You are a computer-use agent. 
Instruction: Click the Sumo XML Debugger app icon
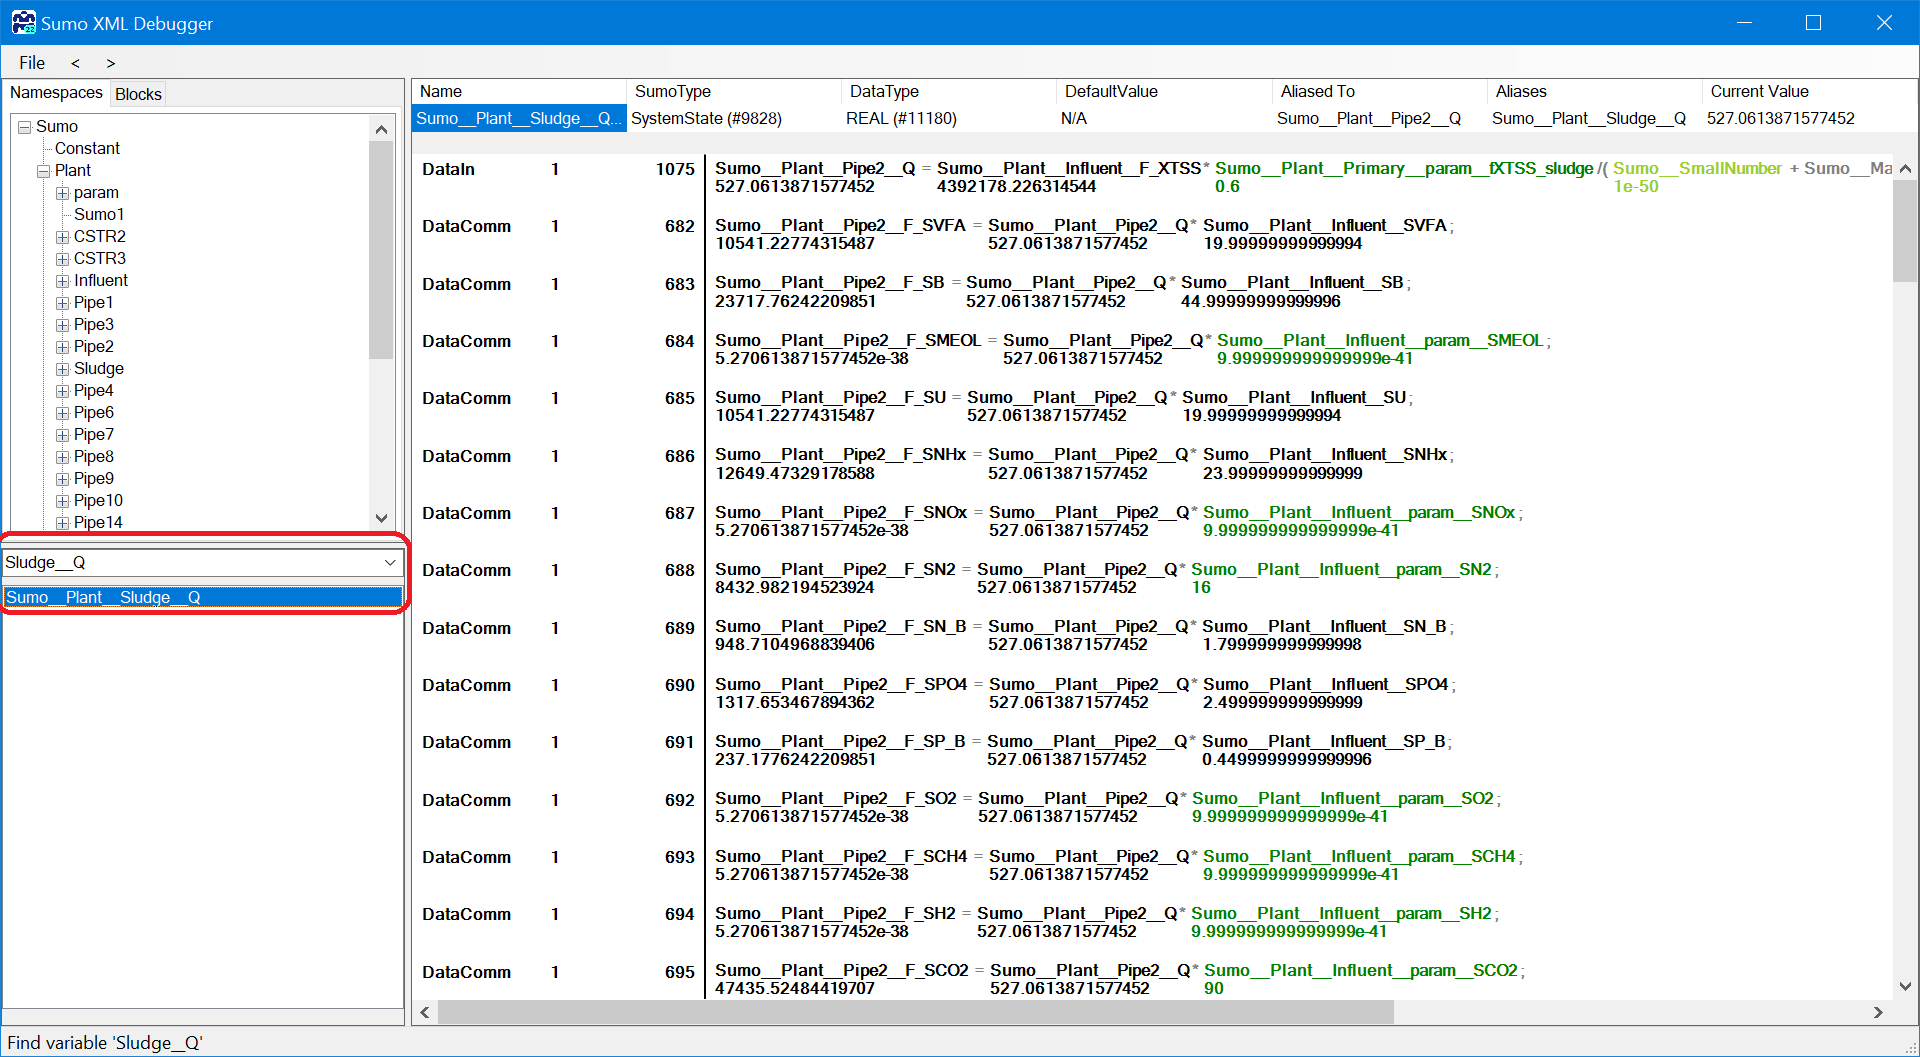tap(23, 22)
